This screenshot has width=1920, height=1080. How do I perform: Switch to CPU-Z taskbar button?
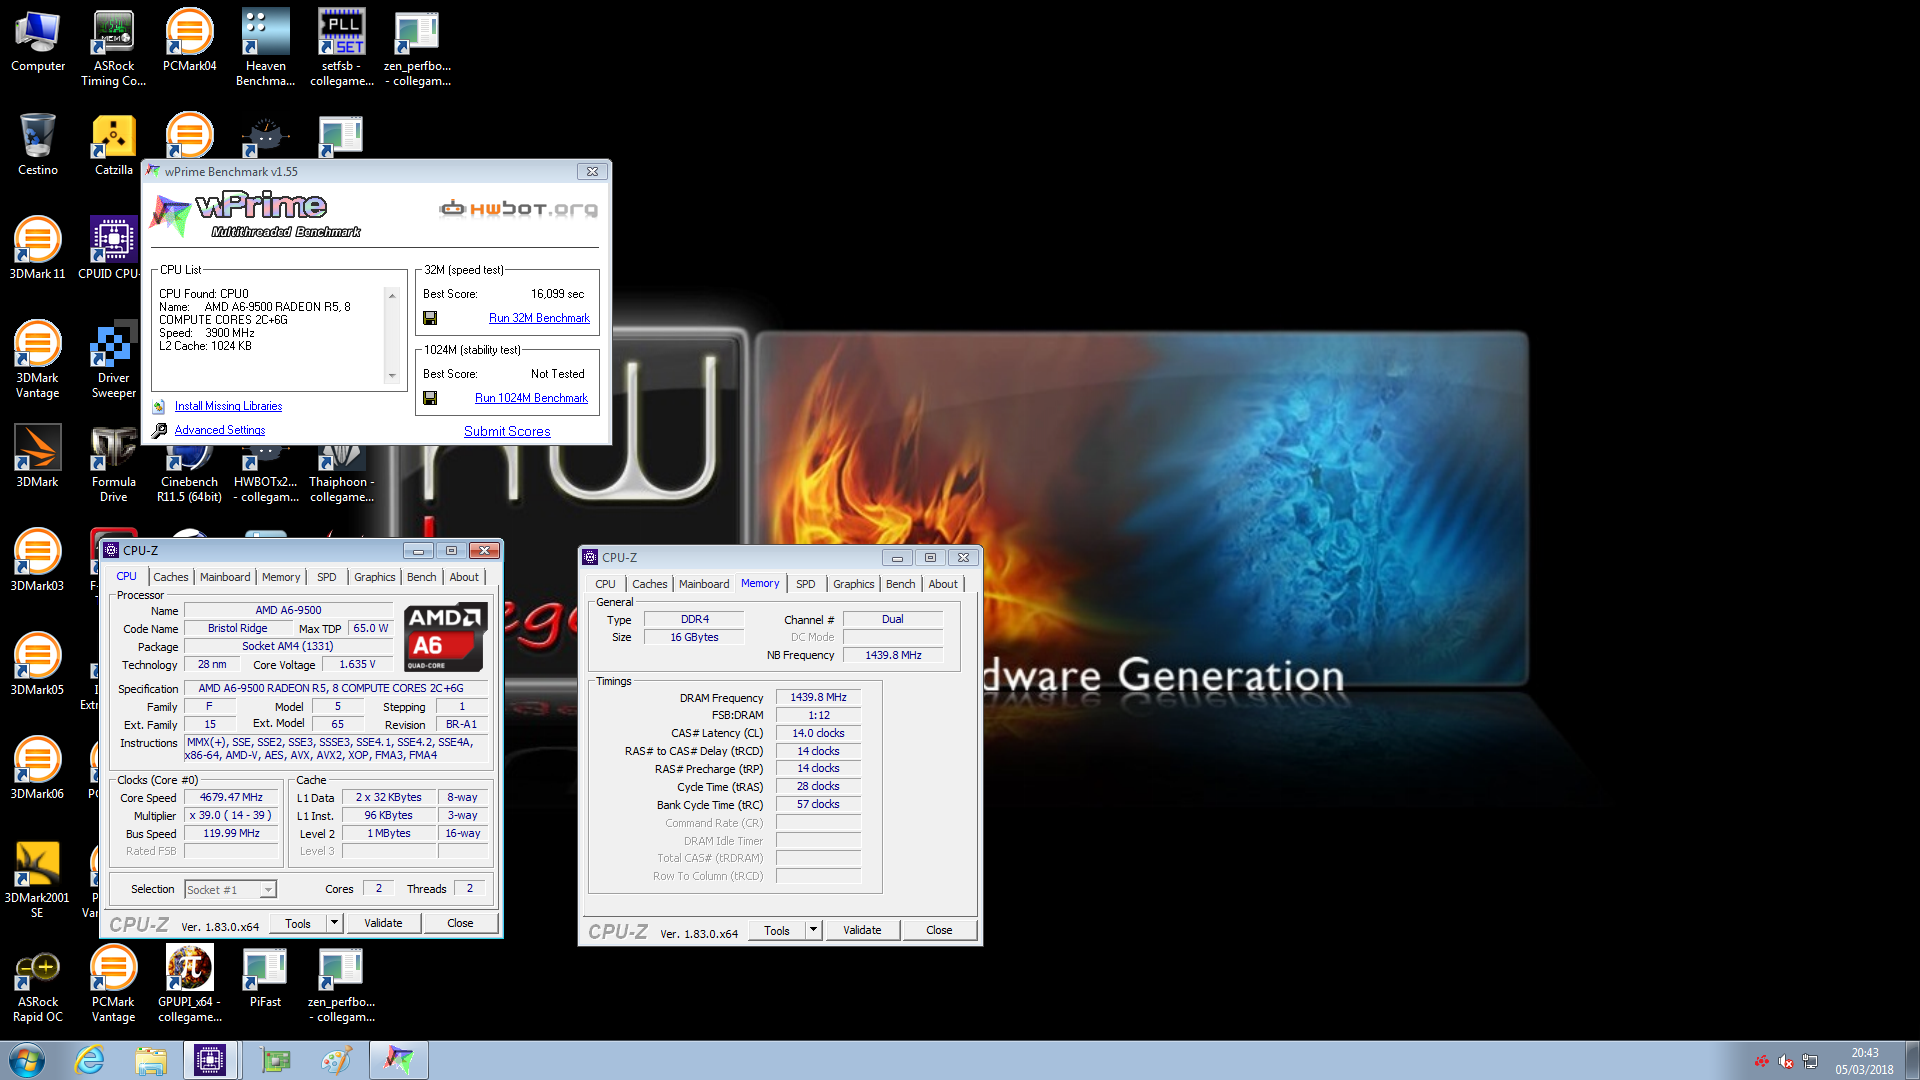(x=210, y=1060)
